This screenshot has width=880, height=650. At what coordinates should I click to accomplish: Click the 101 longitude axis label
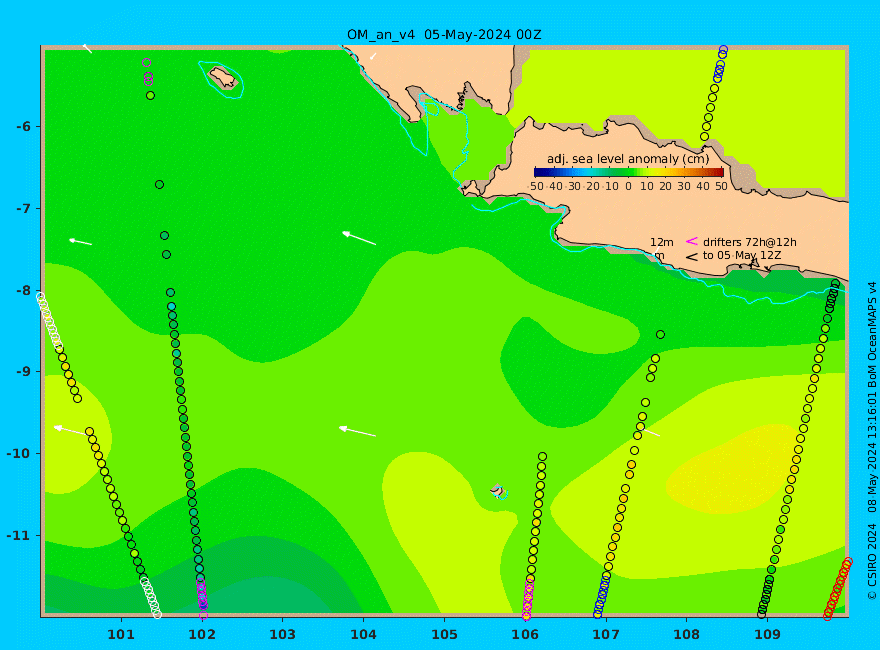tap(121, 635)
